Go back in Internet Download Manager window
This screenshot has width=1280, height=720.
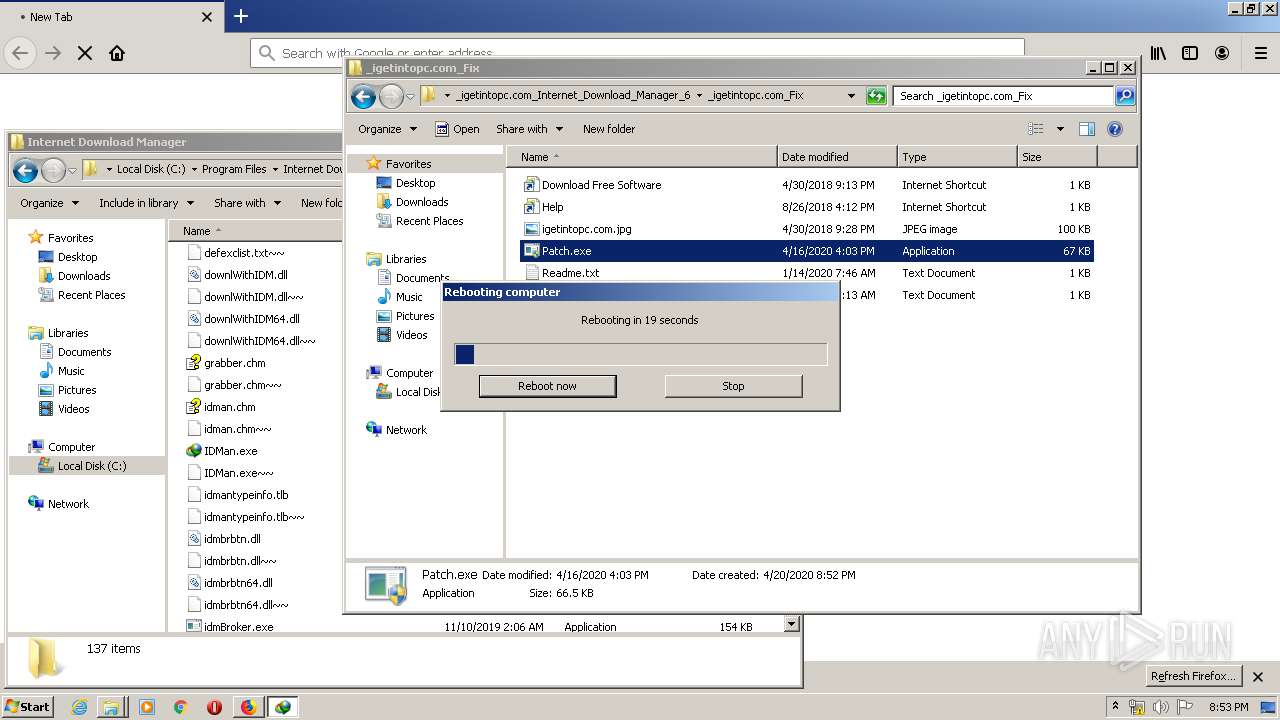25,170
